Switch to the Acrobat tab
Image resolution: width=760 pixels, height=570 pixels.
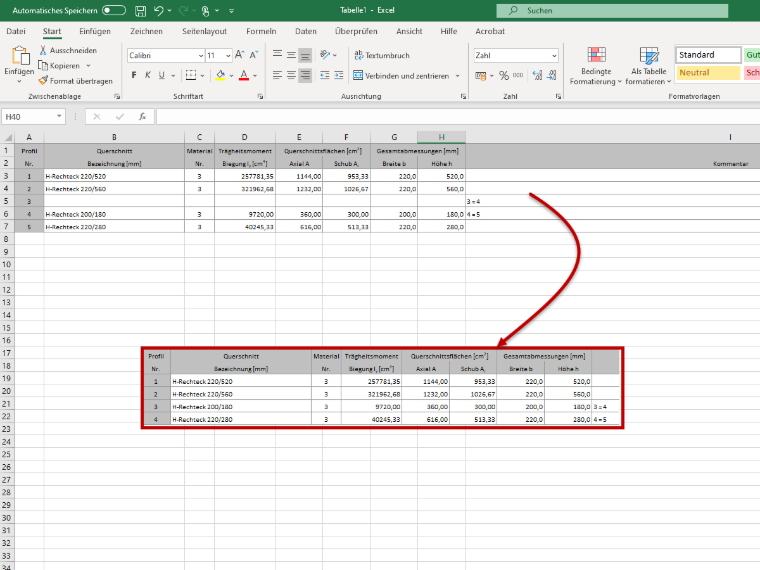[490, 31]
